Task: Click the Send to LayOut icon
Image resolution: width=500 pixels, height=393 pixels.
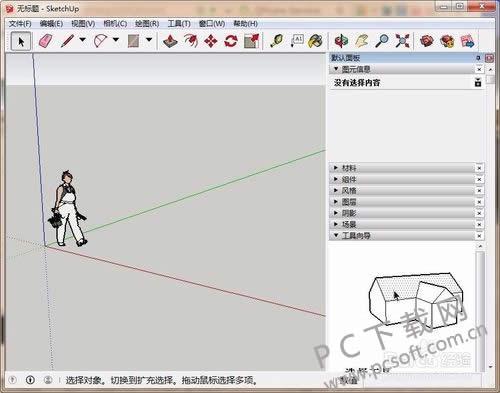Action: tap(467, 41)
